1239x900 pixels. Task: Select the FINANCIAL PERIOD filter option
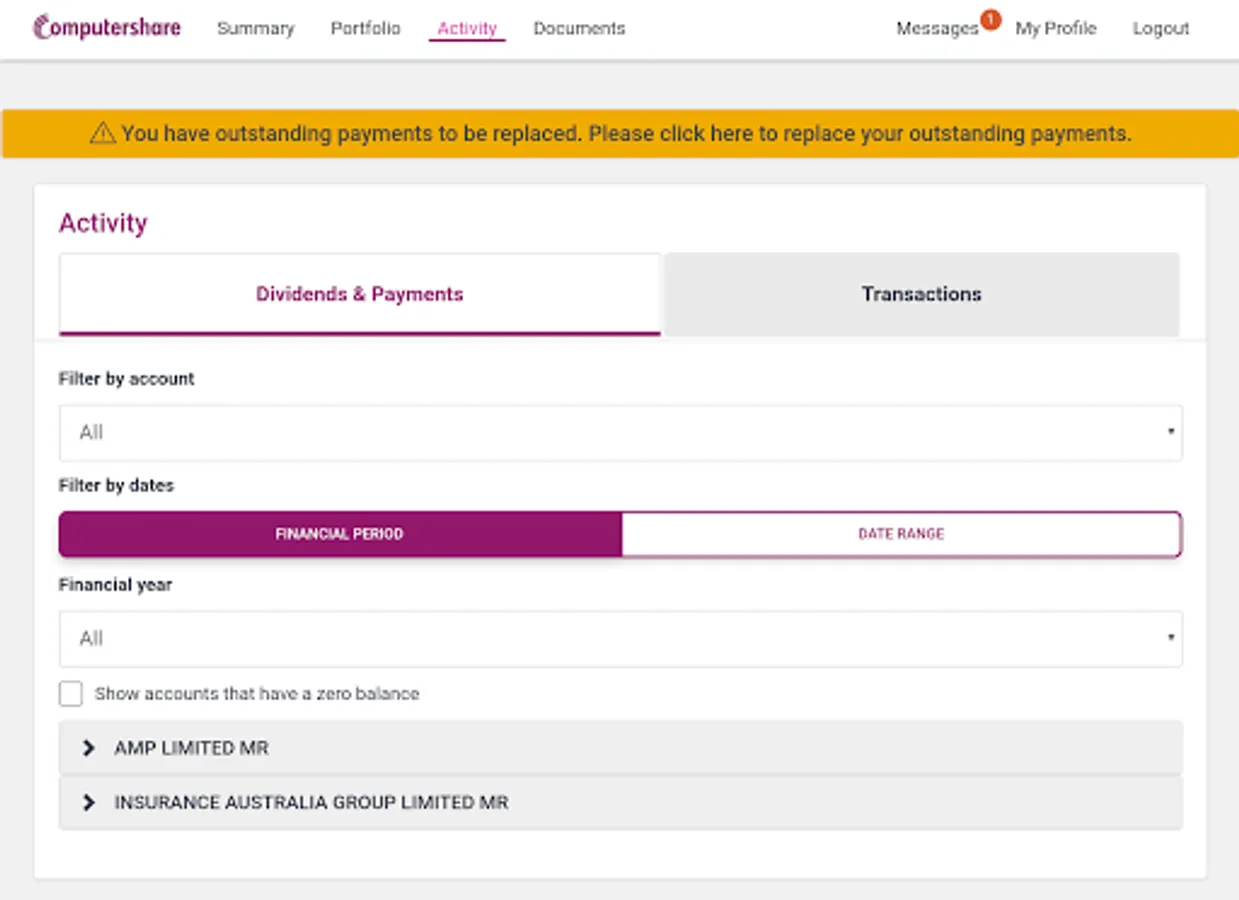[x=340, y=534]
